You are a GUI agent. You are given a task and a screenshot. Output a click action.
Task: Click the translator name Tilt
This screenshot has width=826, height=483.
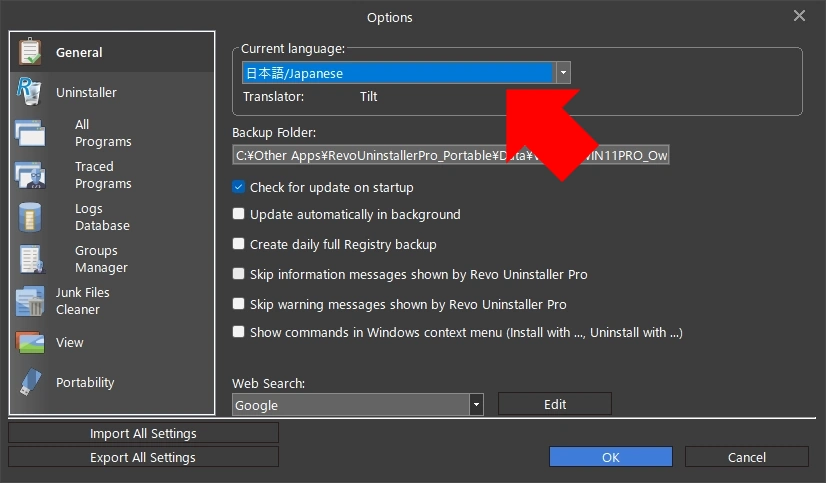(369, 96)
